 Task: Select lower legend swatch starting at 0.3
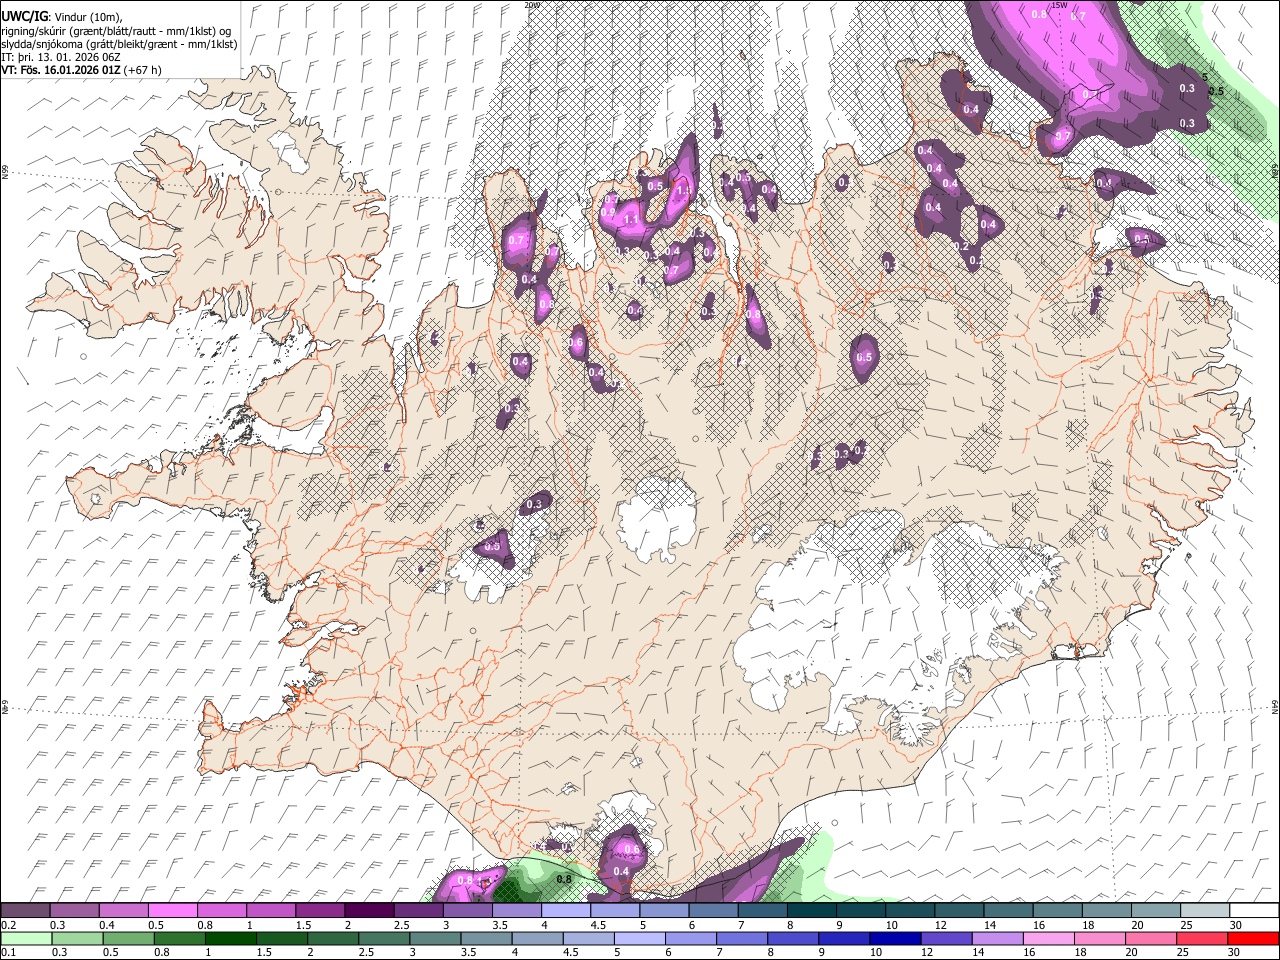tap(77, 938)
